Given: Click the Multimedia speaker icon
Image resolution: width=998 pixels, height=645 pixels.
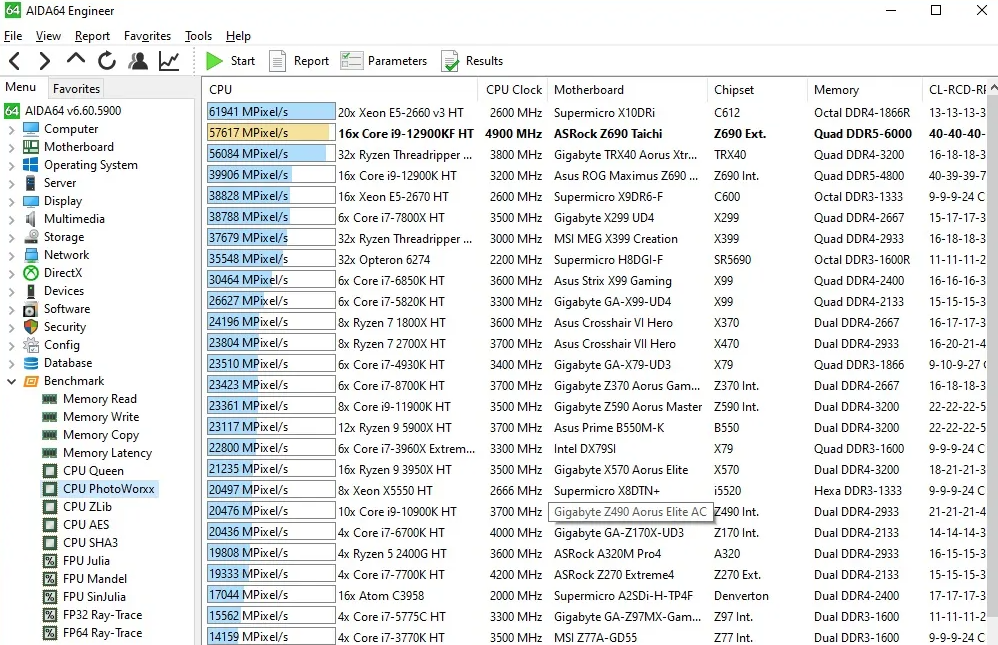Looking at the screenshot, I should coord(31,218).
